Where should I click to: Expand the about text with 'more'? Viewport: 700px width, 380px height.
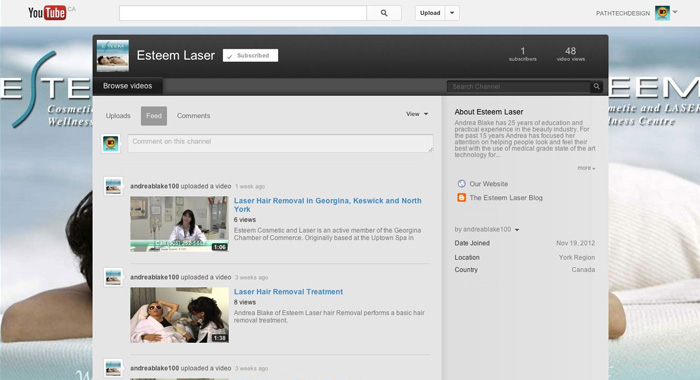click(586, 168)
